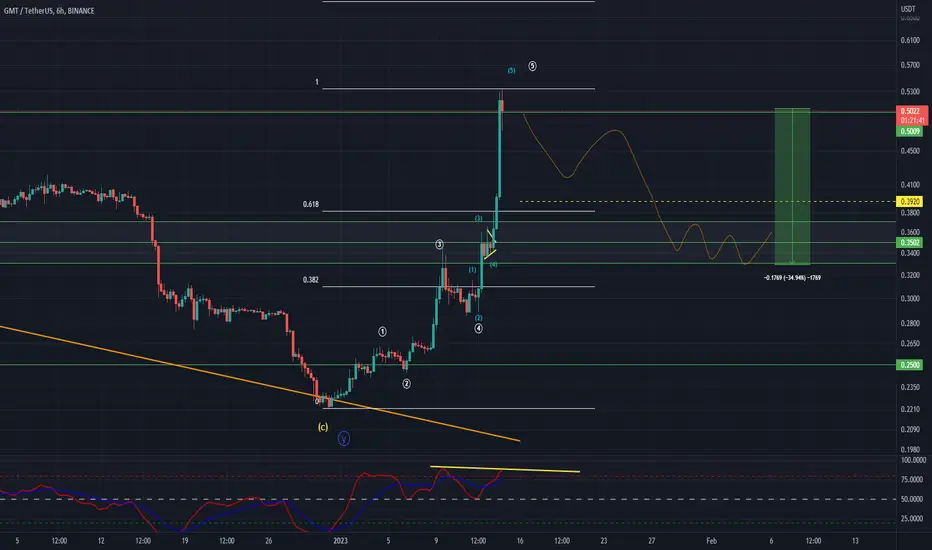Click 75.0000 on the oscillator scale
Viewport: 932px width, 550px height.
[x=912, y=479]
